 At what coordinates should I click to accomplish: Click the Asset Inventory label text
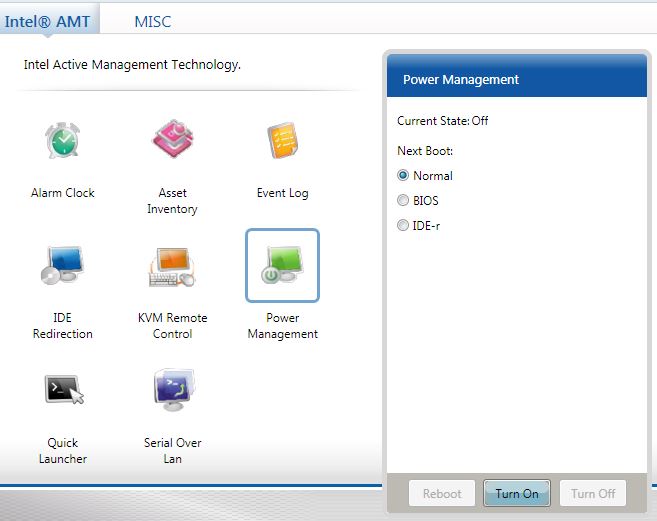click(x=172, y=201)
